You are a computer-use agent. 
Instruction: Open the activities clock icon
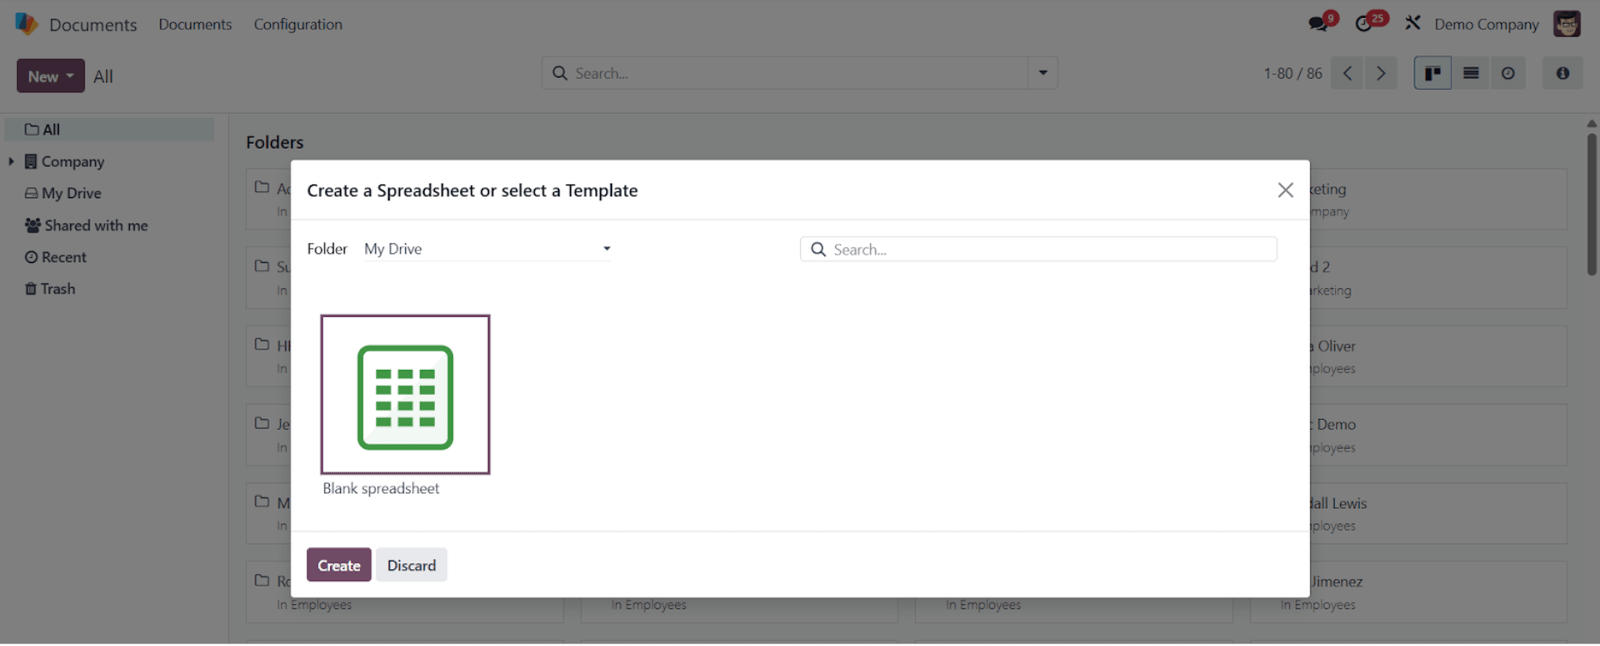[1365, 24]
